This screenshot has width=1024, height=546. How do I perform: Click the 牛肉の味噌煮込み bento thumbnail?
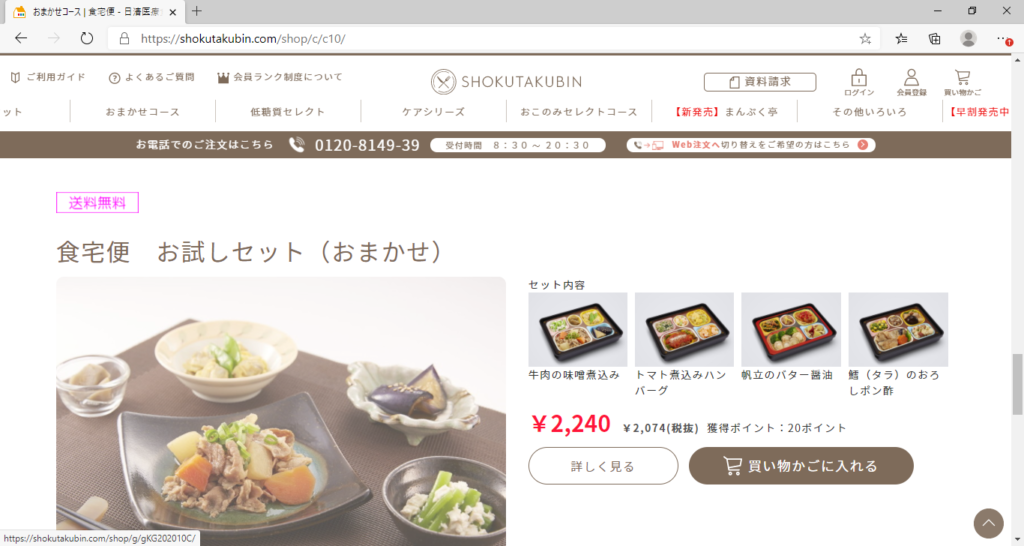[578, 329]
